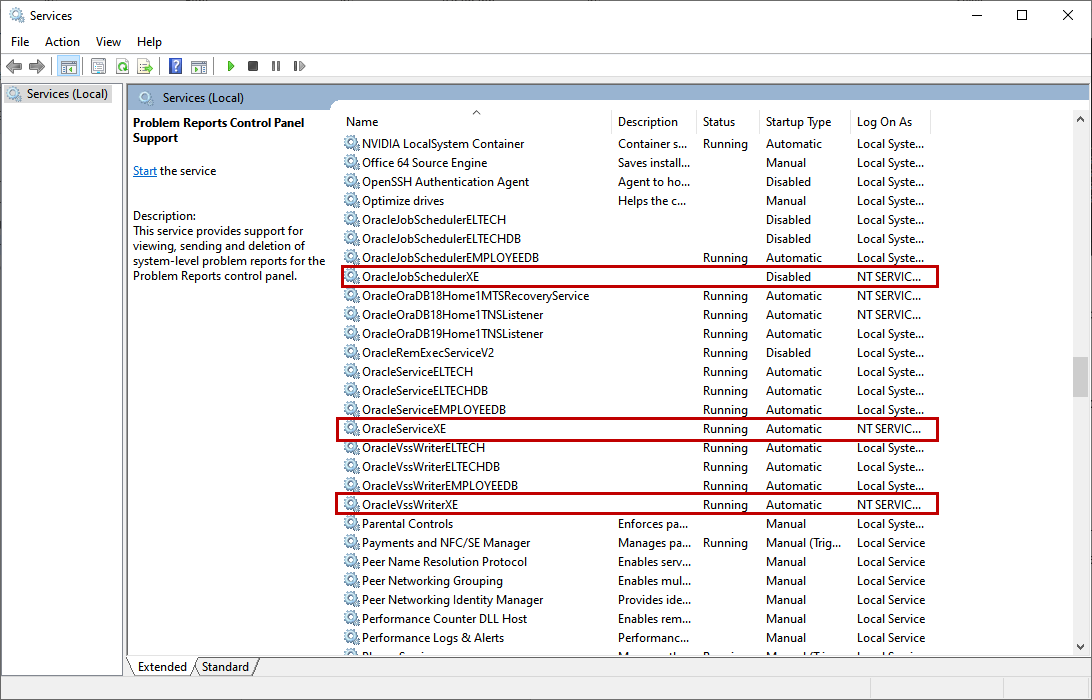Sort by the Startup Type column header
Image resolution: width=1092 pixels, height=700 pixels.
point(804,121)
